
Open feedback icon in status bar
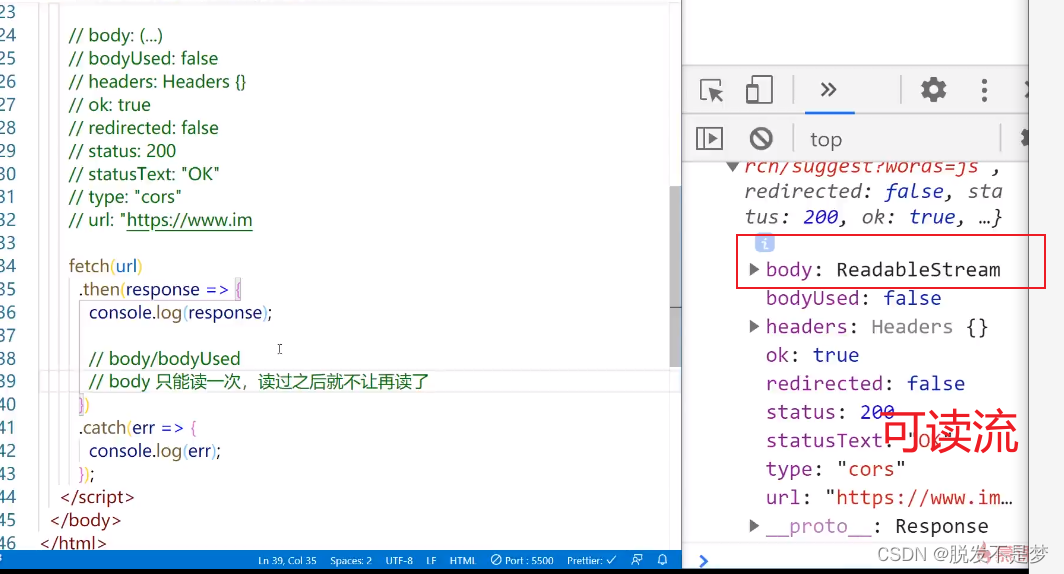tap(636, 560)
